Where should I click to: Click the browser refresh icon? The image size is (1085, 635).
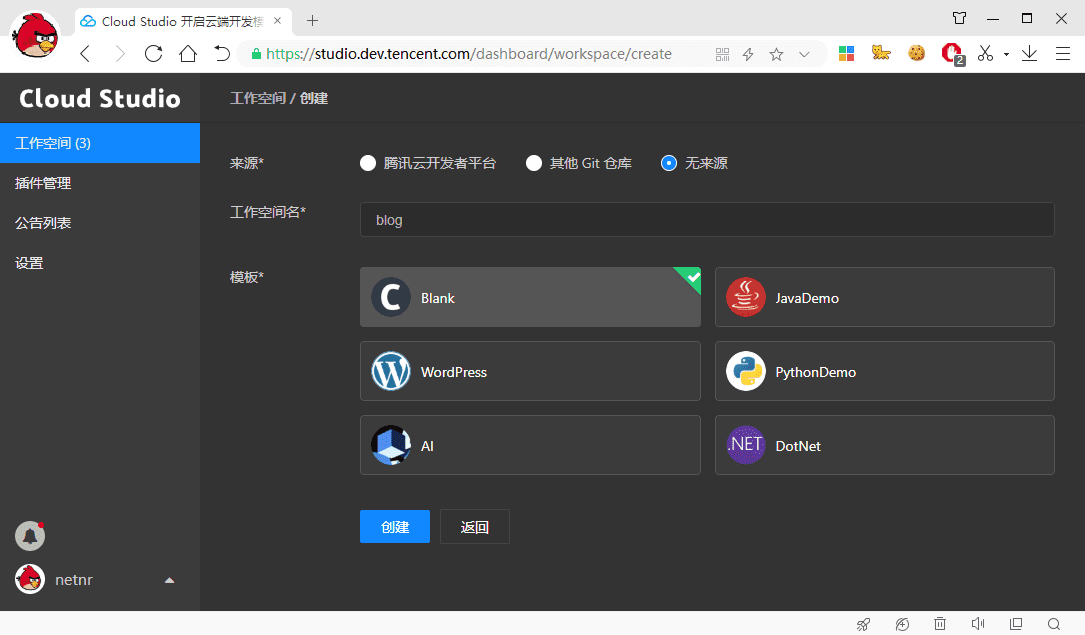(153, 54)
